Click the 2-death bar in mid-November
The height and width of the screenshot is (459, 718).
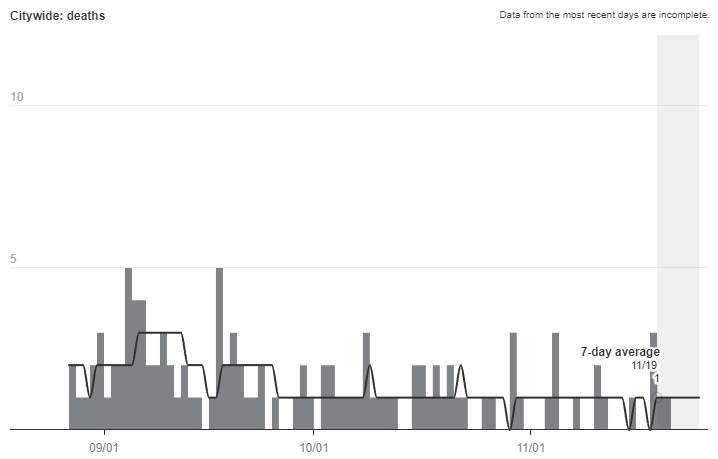click(x=597, y=397)
